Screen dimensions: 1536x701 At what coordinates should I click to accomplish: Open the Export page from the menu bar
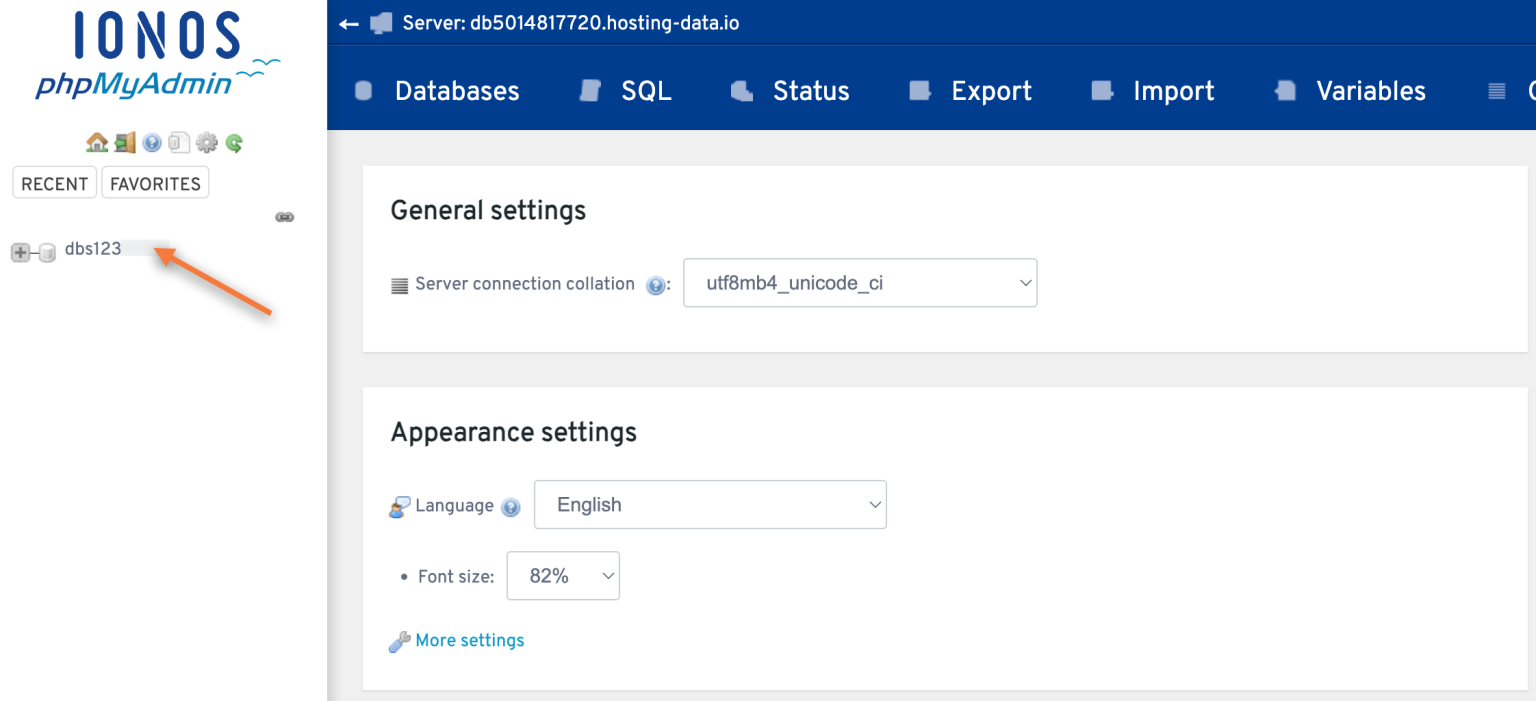(x=991, y=91)
